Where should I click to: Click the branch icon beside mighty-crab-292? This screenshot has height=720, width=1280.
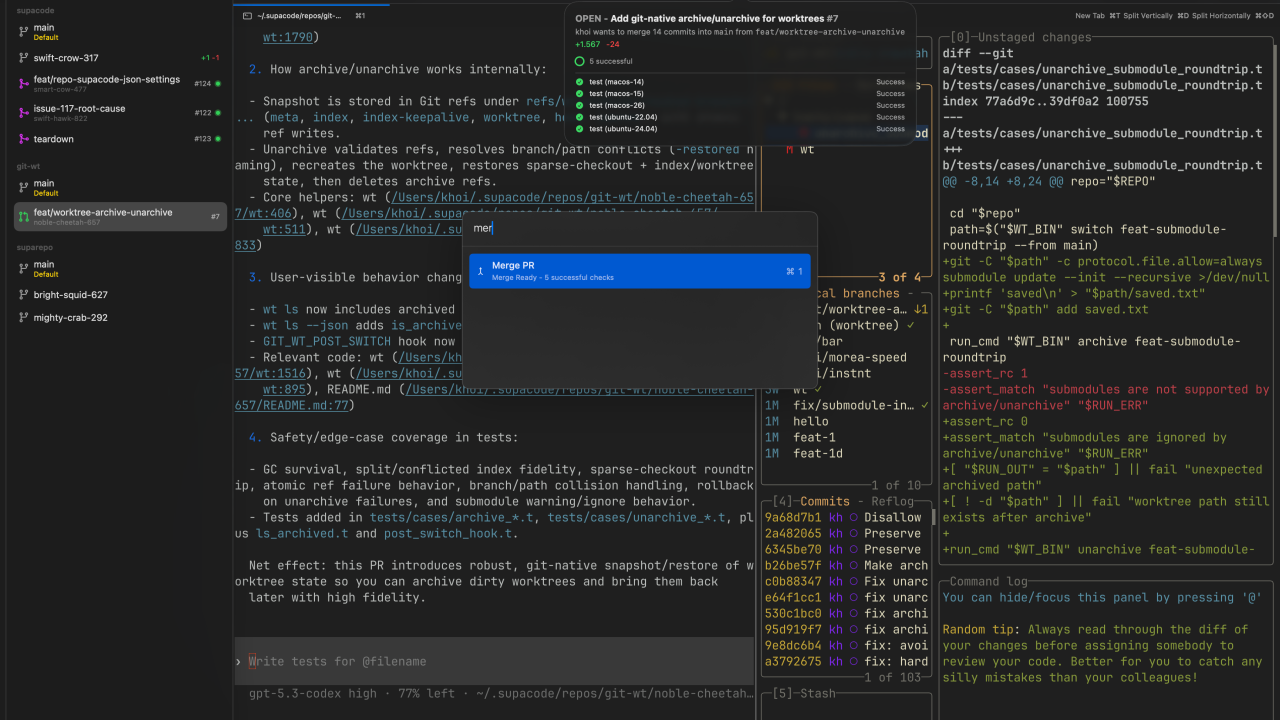(23, 318)
